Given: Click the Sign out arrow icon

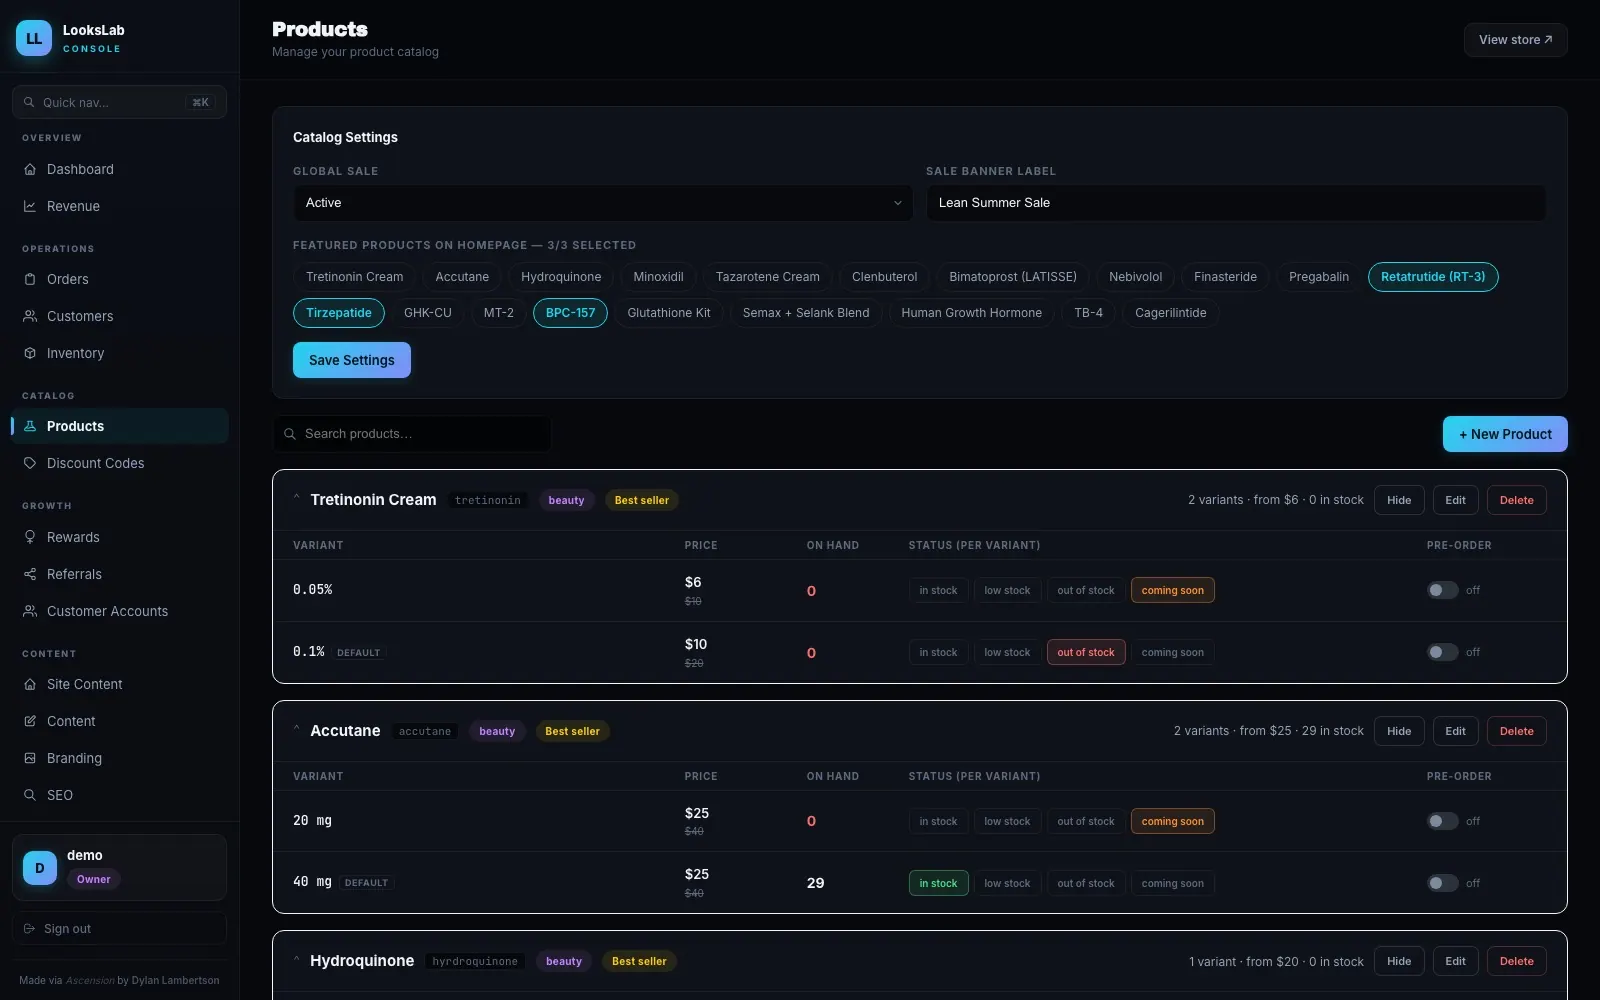Looking at the screenshot, I should (29, 929).
